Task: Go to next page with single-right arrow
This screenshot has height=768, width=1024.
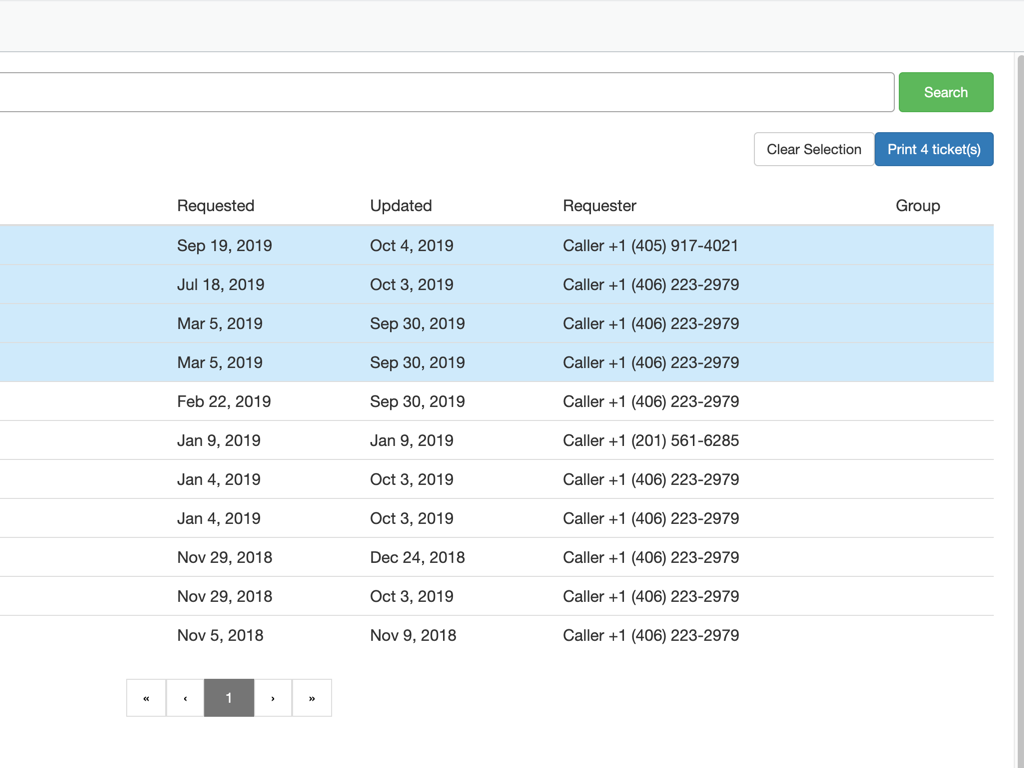Action: tap(273, 698)
